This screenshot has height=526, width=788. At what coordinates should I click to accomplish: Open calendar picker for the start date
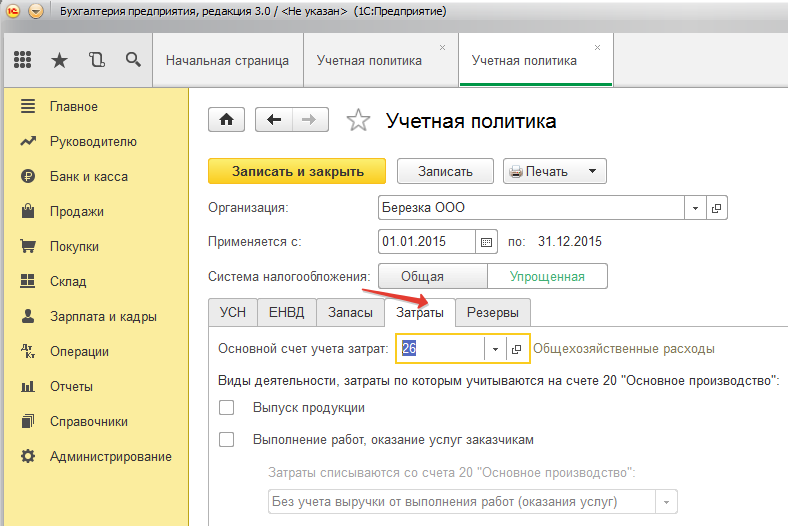pos(487,242)
